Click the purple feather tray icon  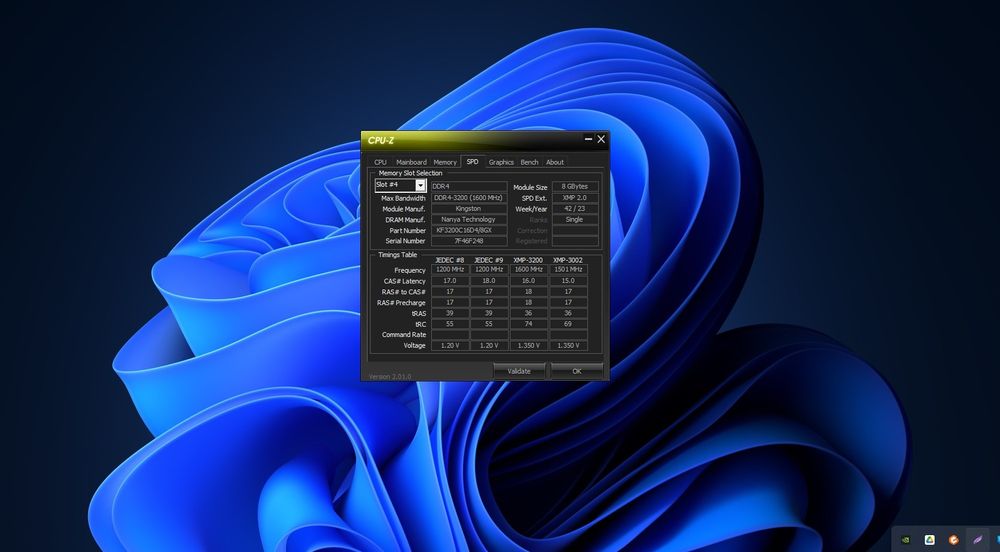[x=977, y=540]
